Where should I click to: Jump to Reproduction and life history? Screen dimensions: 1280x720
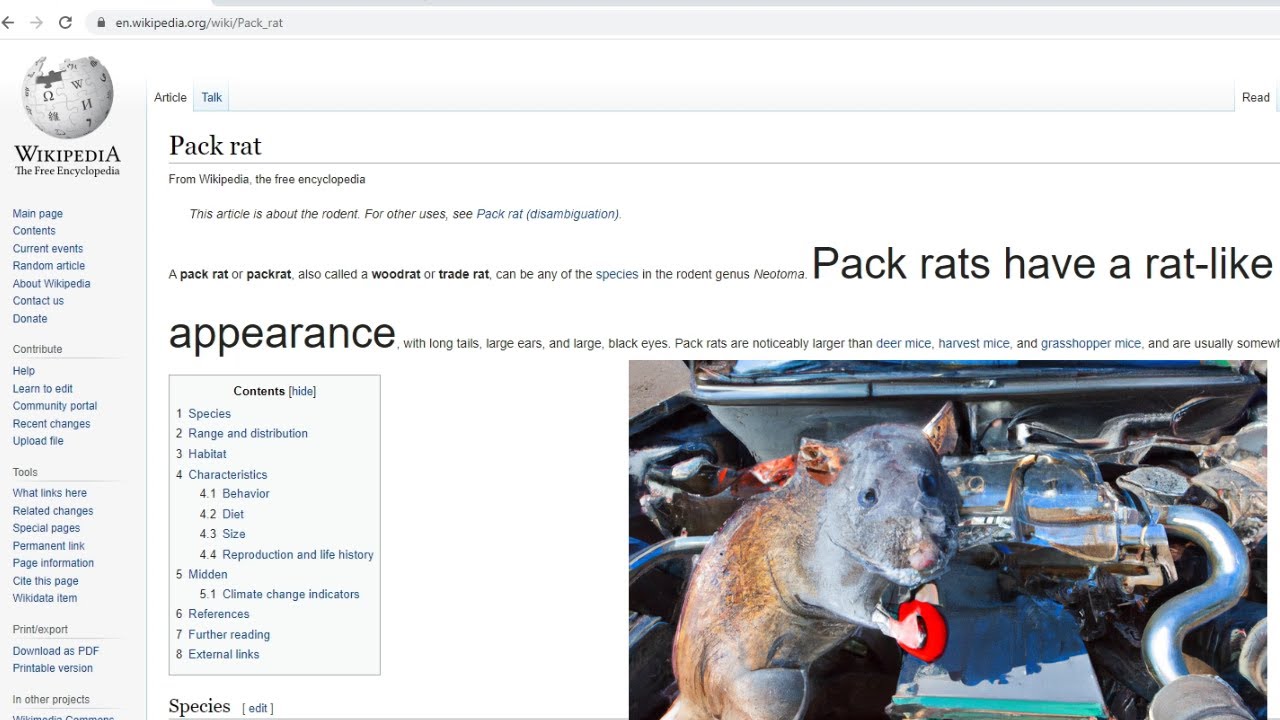(298, 555)
